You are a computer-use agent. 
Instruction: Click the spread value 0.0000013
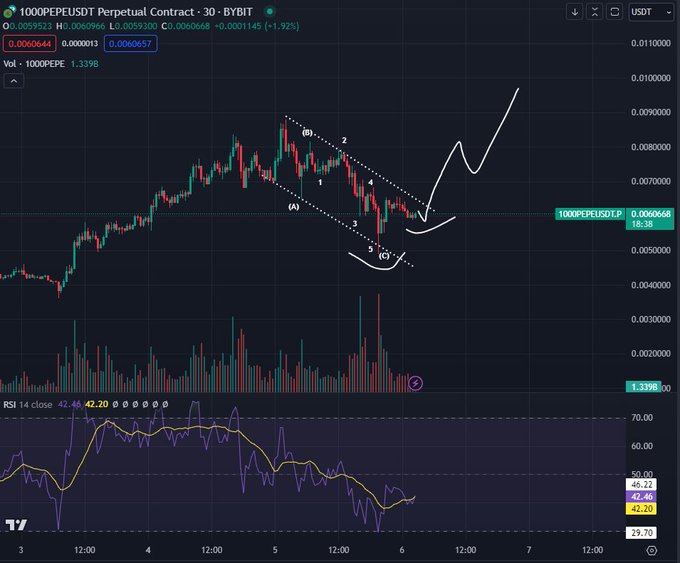coord(80,43)
